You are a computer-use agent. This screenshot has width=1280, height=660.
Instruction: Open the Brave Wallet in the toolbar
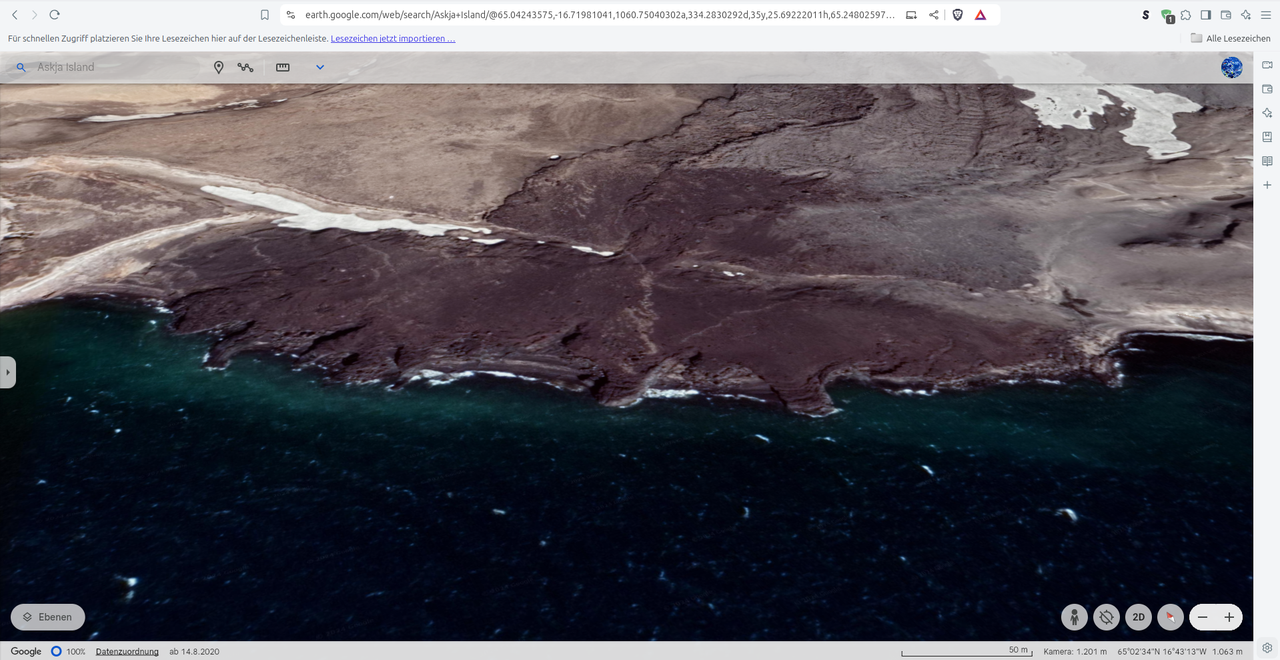click(1226, 15)
